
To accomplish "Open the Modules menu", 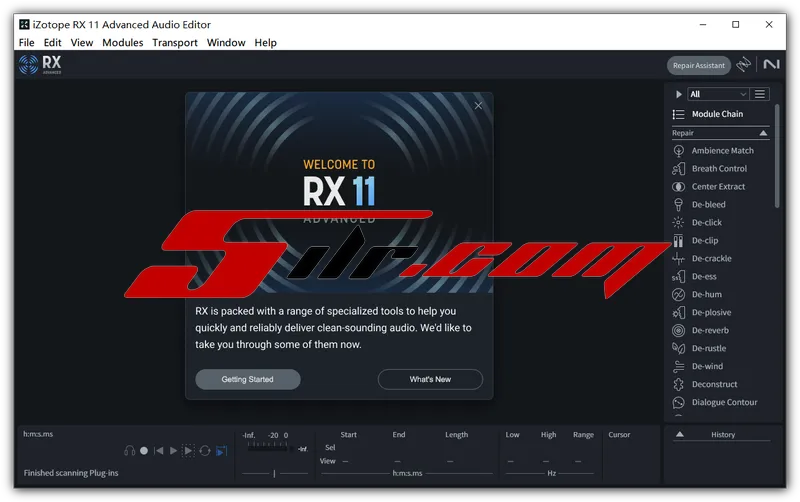I will (x=122, y=43).
